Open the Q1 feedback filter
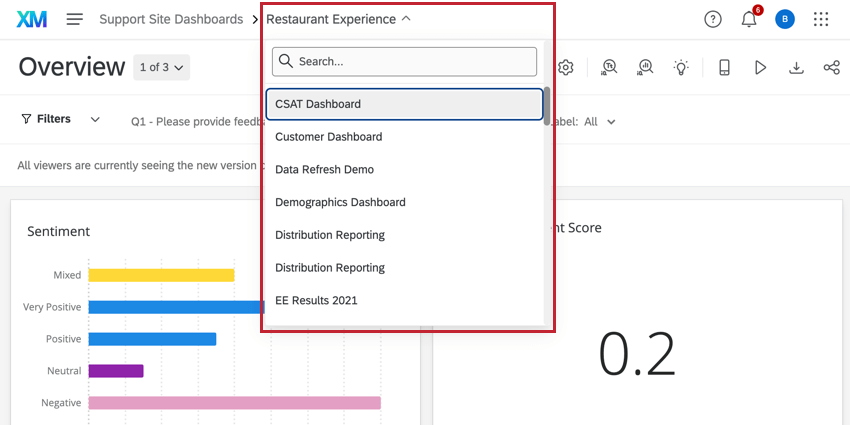Screen dimensions: 850x425 tap(196, 122)
